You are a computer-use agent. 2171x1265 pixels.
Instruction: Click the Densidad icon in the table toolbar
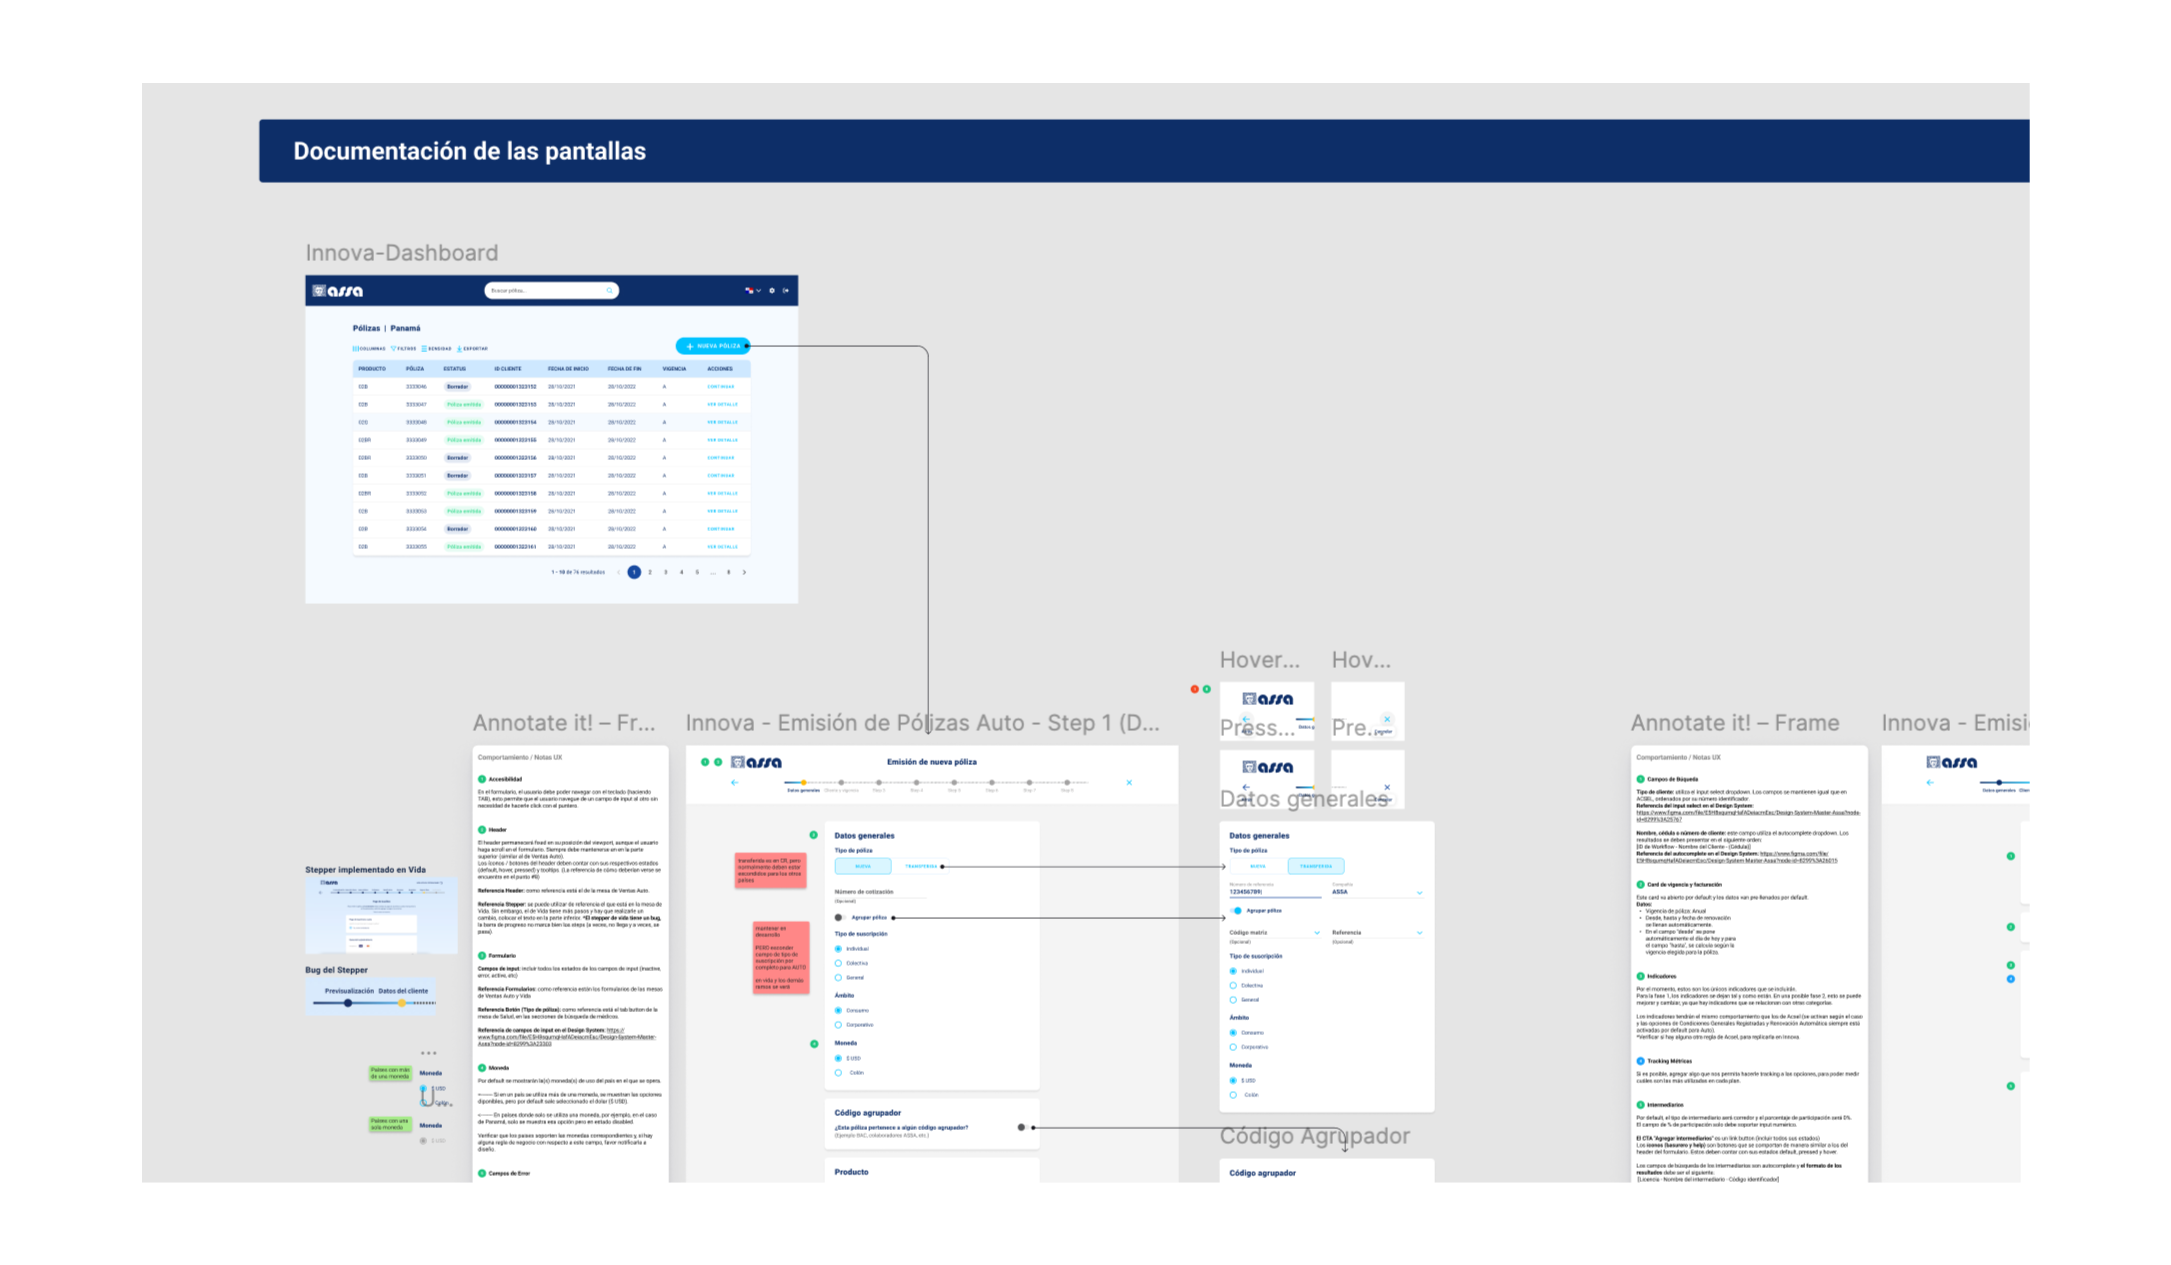424,349
